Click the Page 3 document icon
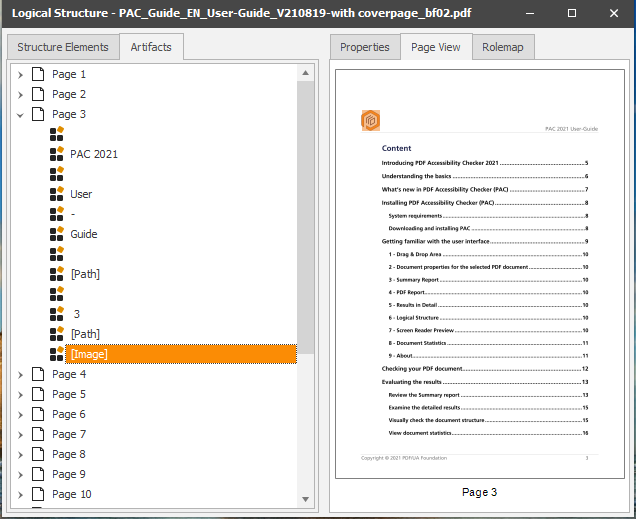The image size is (636, 519). pyautogui.click(x=38, y=114)
